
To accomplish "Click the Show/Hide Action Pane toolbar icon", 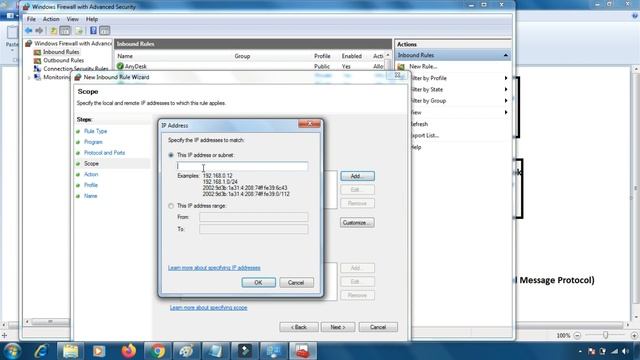I will (104, 31).
